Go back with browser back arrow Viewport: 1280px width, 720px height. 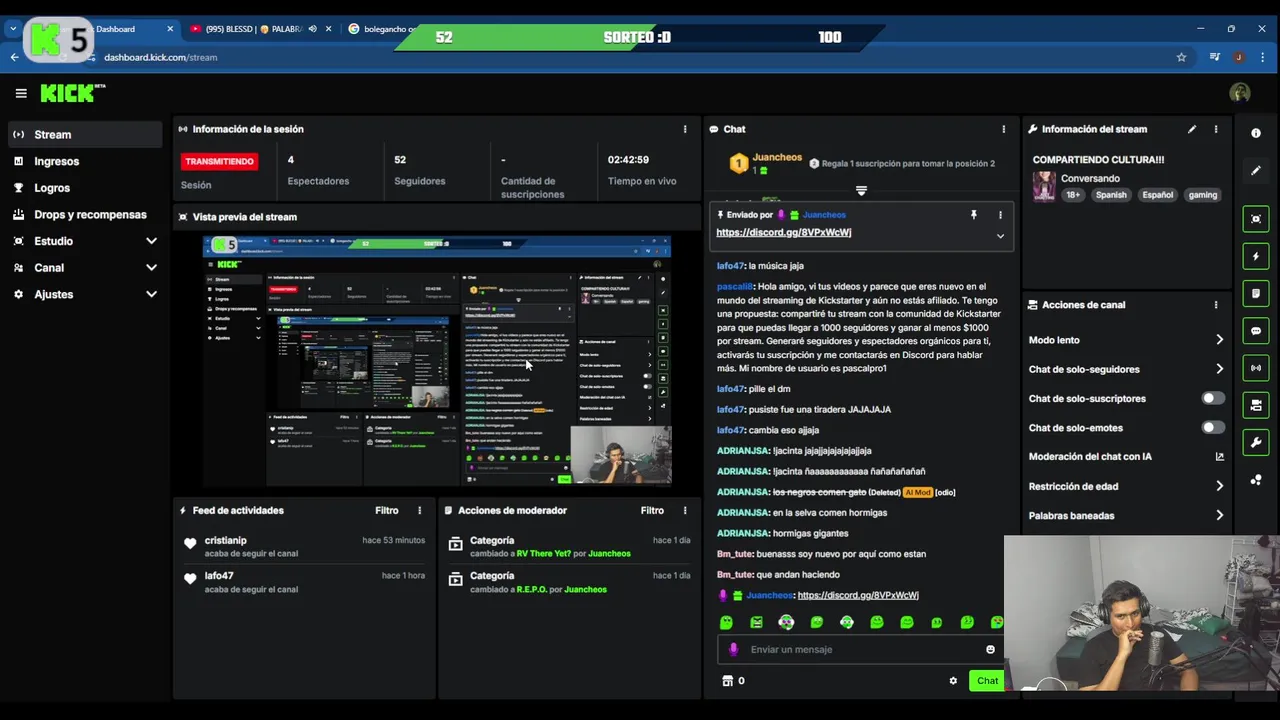(x=15, y=57)
